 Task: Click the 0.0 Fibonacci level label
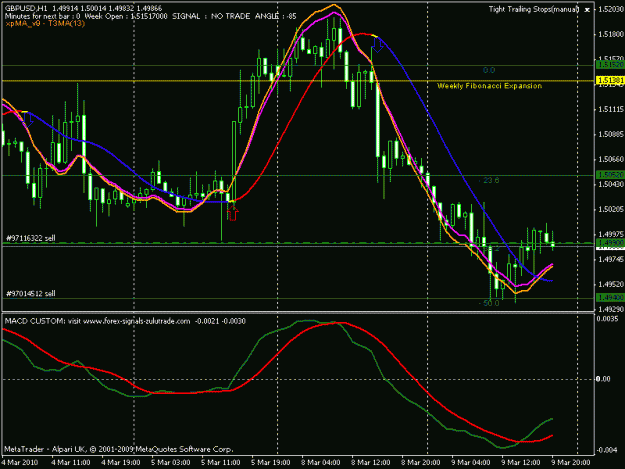[x=489, y=71]
